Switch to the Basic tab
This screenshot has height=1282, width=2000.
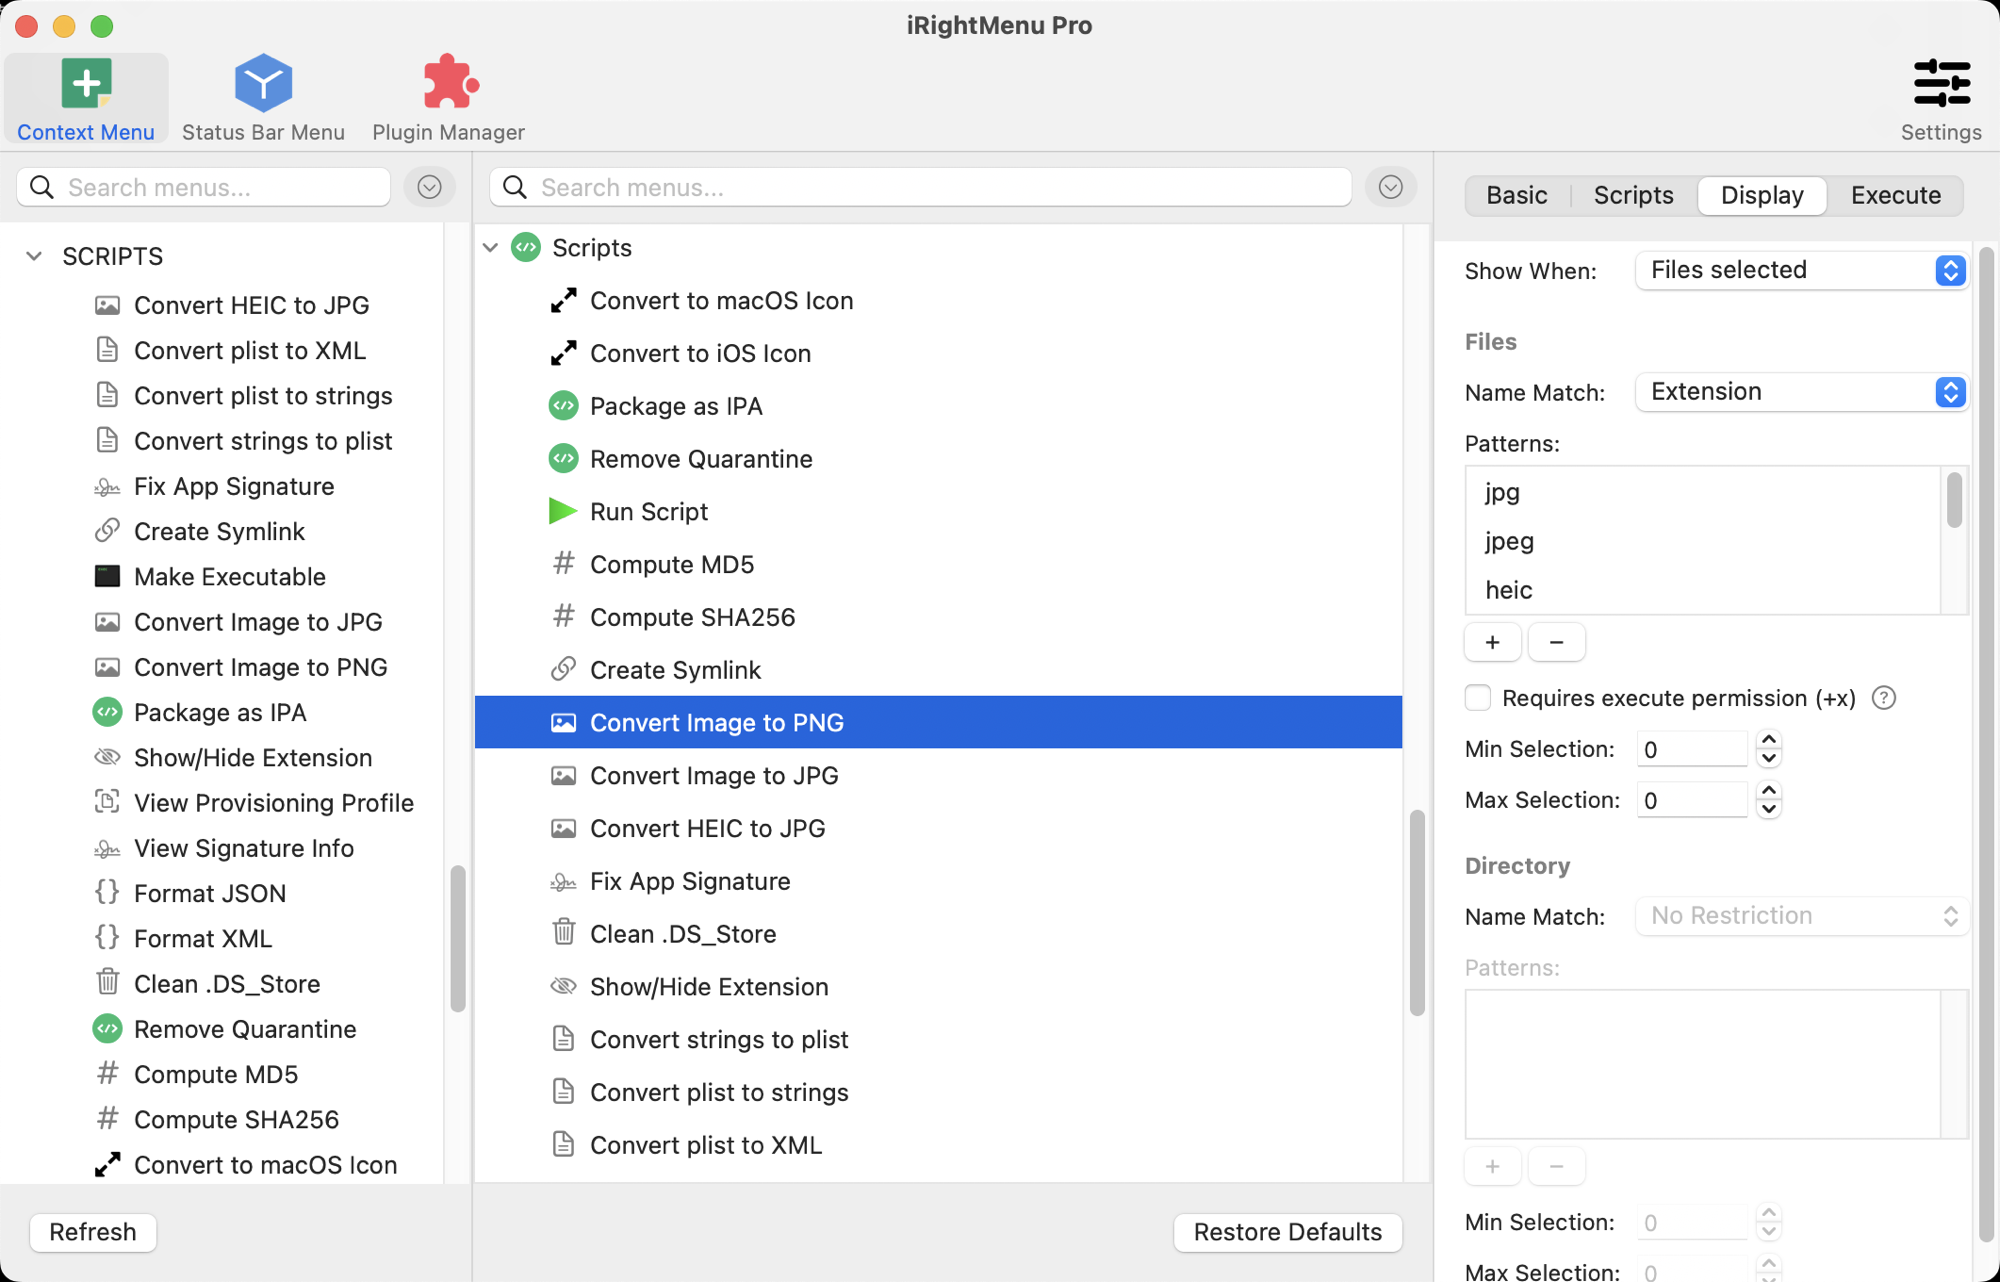tap(1517, 195)
